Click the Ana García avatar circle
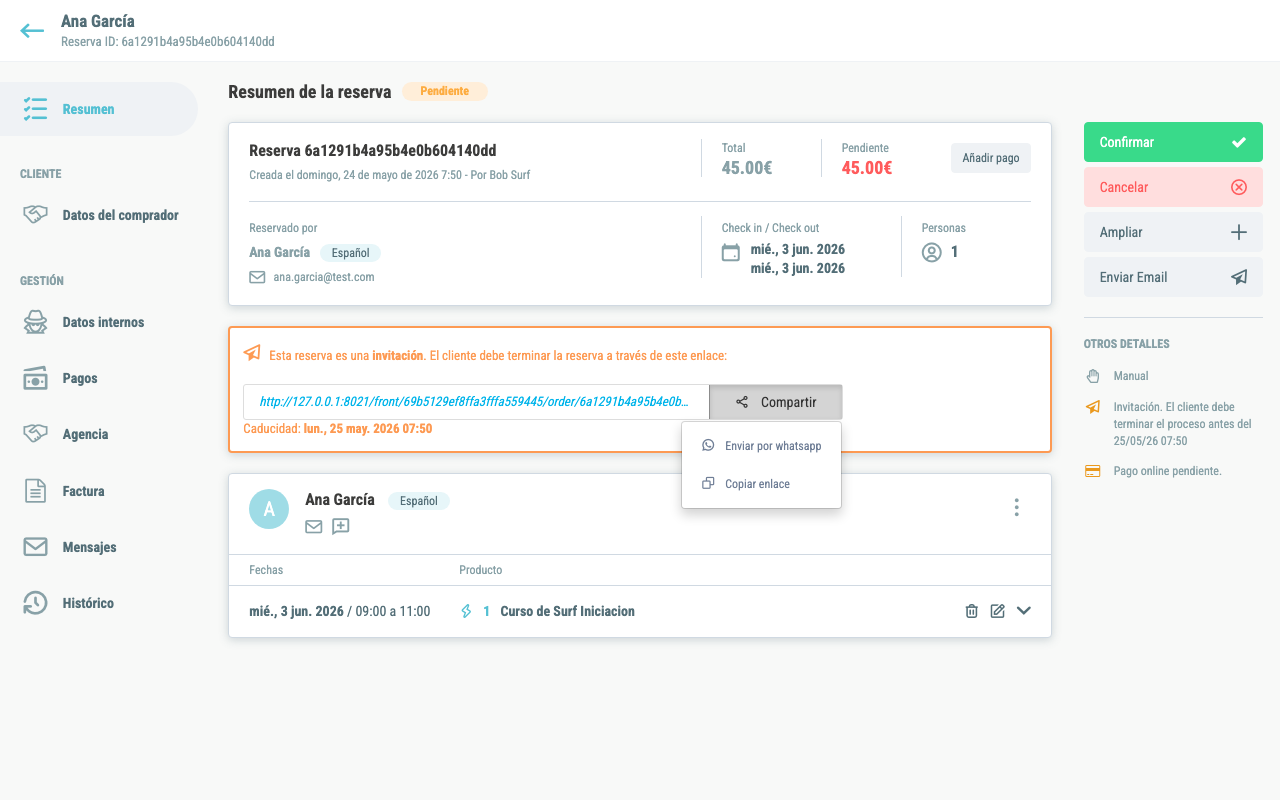The height and width of the screenshot is (800, 1280). coord(269,509)
